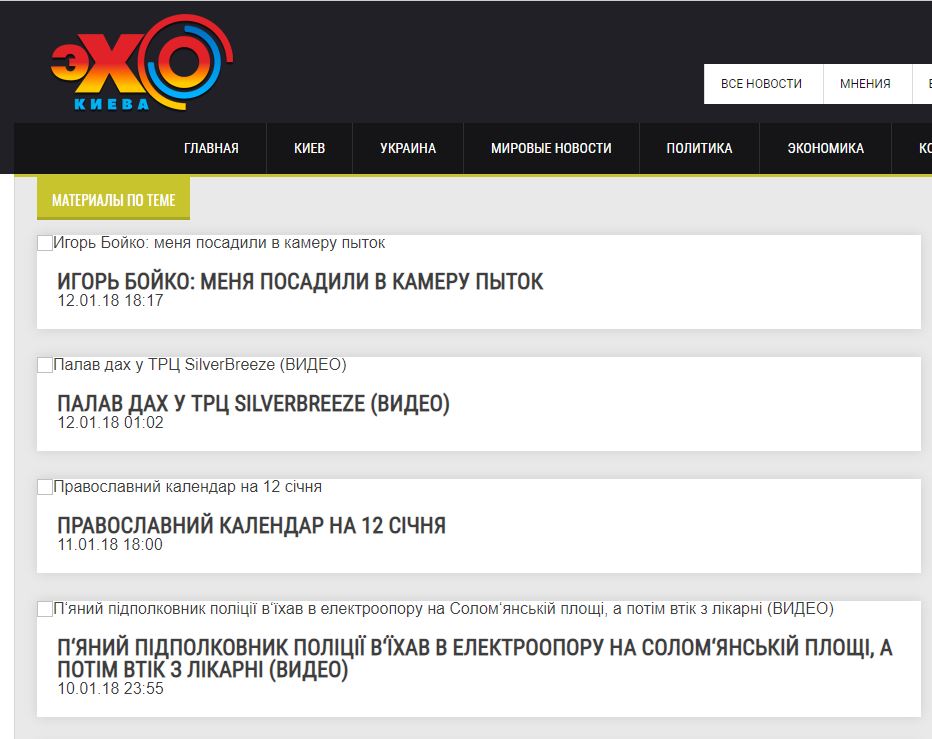Select the Материалы по теме tab
932x739 pixels.
pos(113,200)
